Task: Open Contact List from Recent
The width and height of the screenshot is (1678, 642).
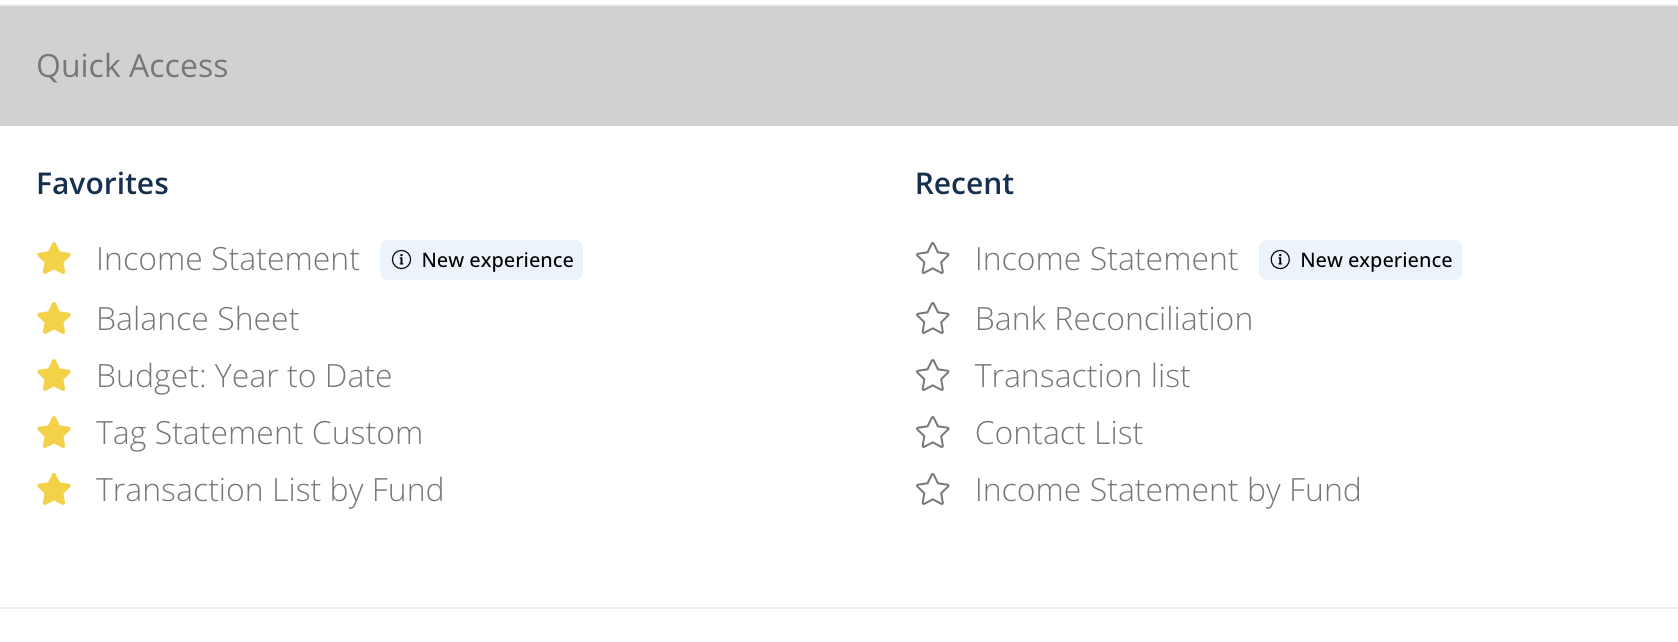Action: point(1058,433)
